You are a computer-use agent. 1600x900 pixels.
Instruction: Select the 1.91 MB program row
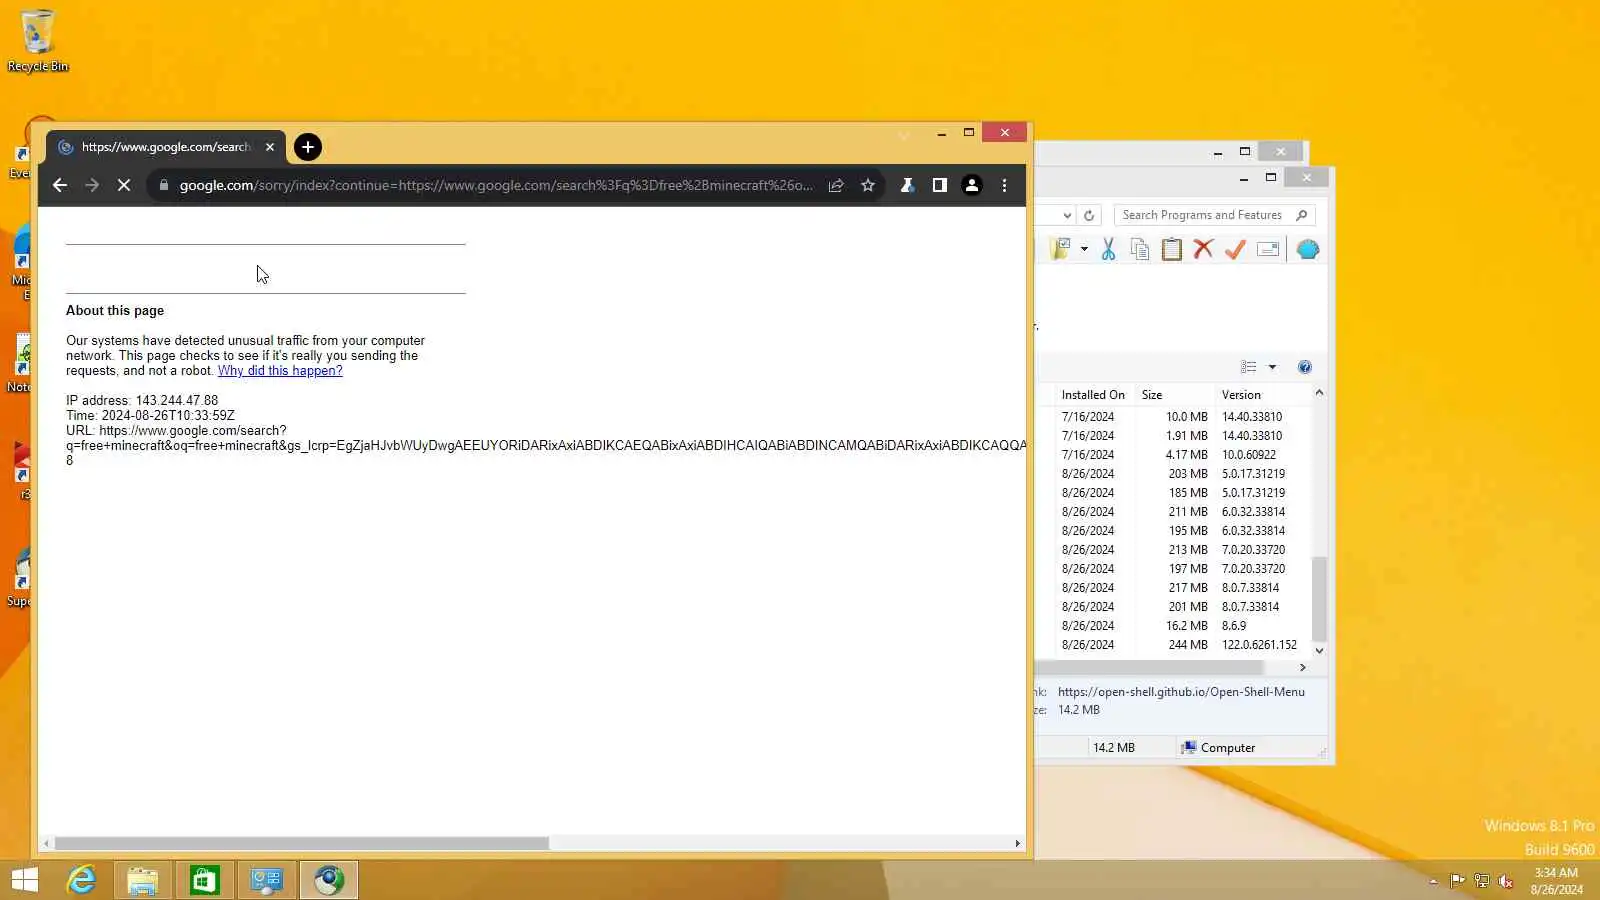[1179, 436]
